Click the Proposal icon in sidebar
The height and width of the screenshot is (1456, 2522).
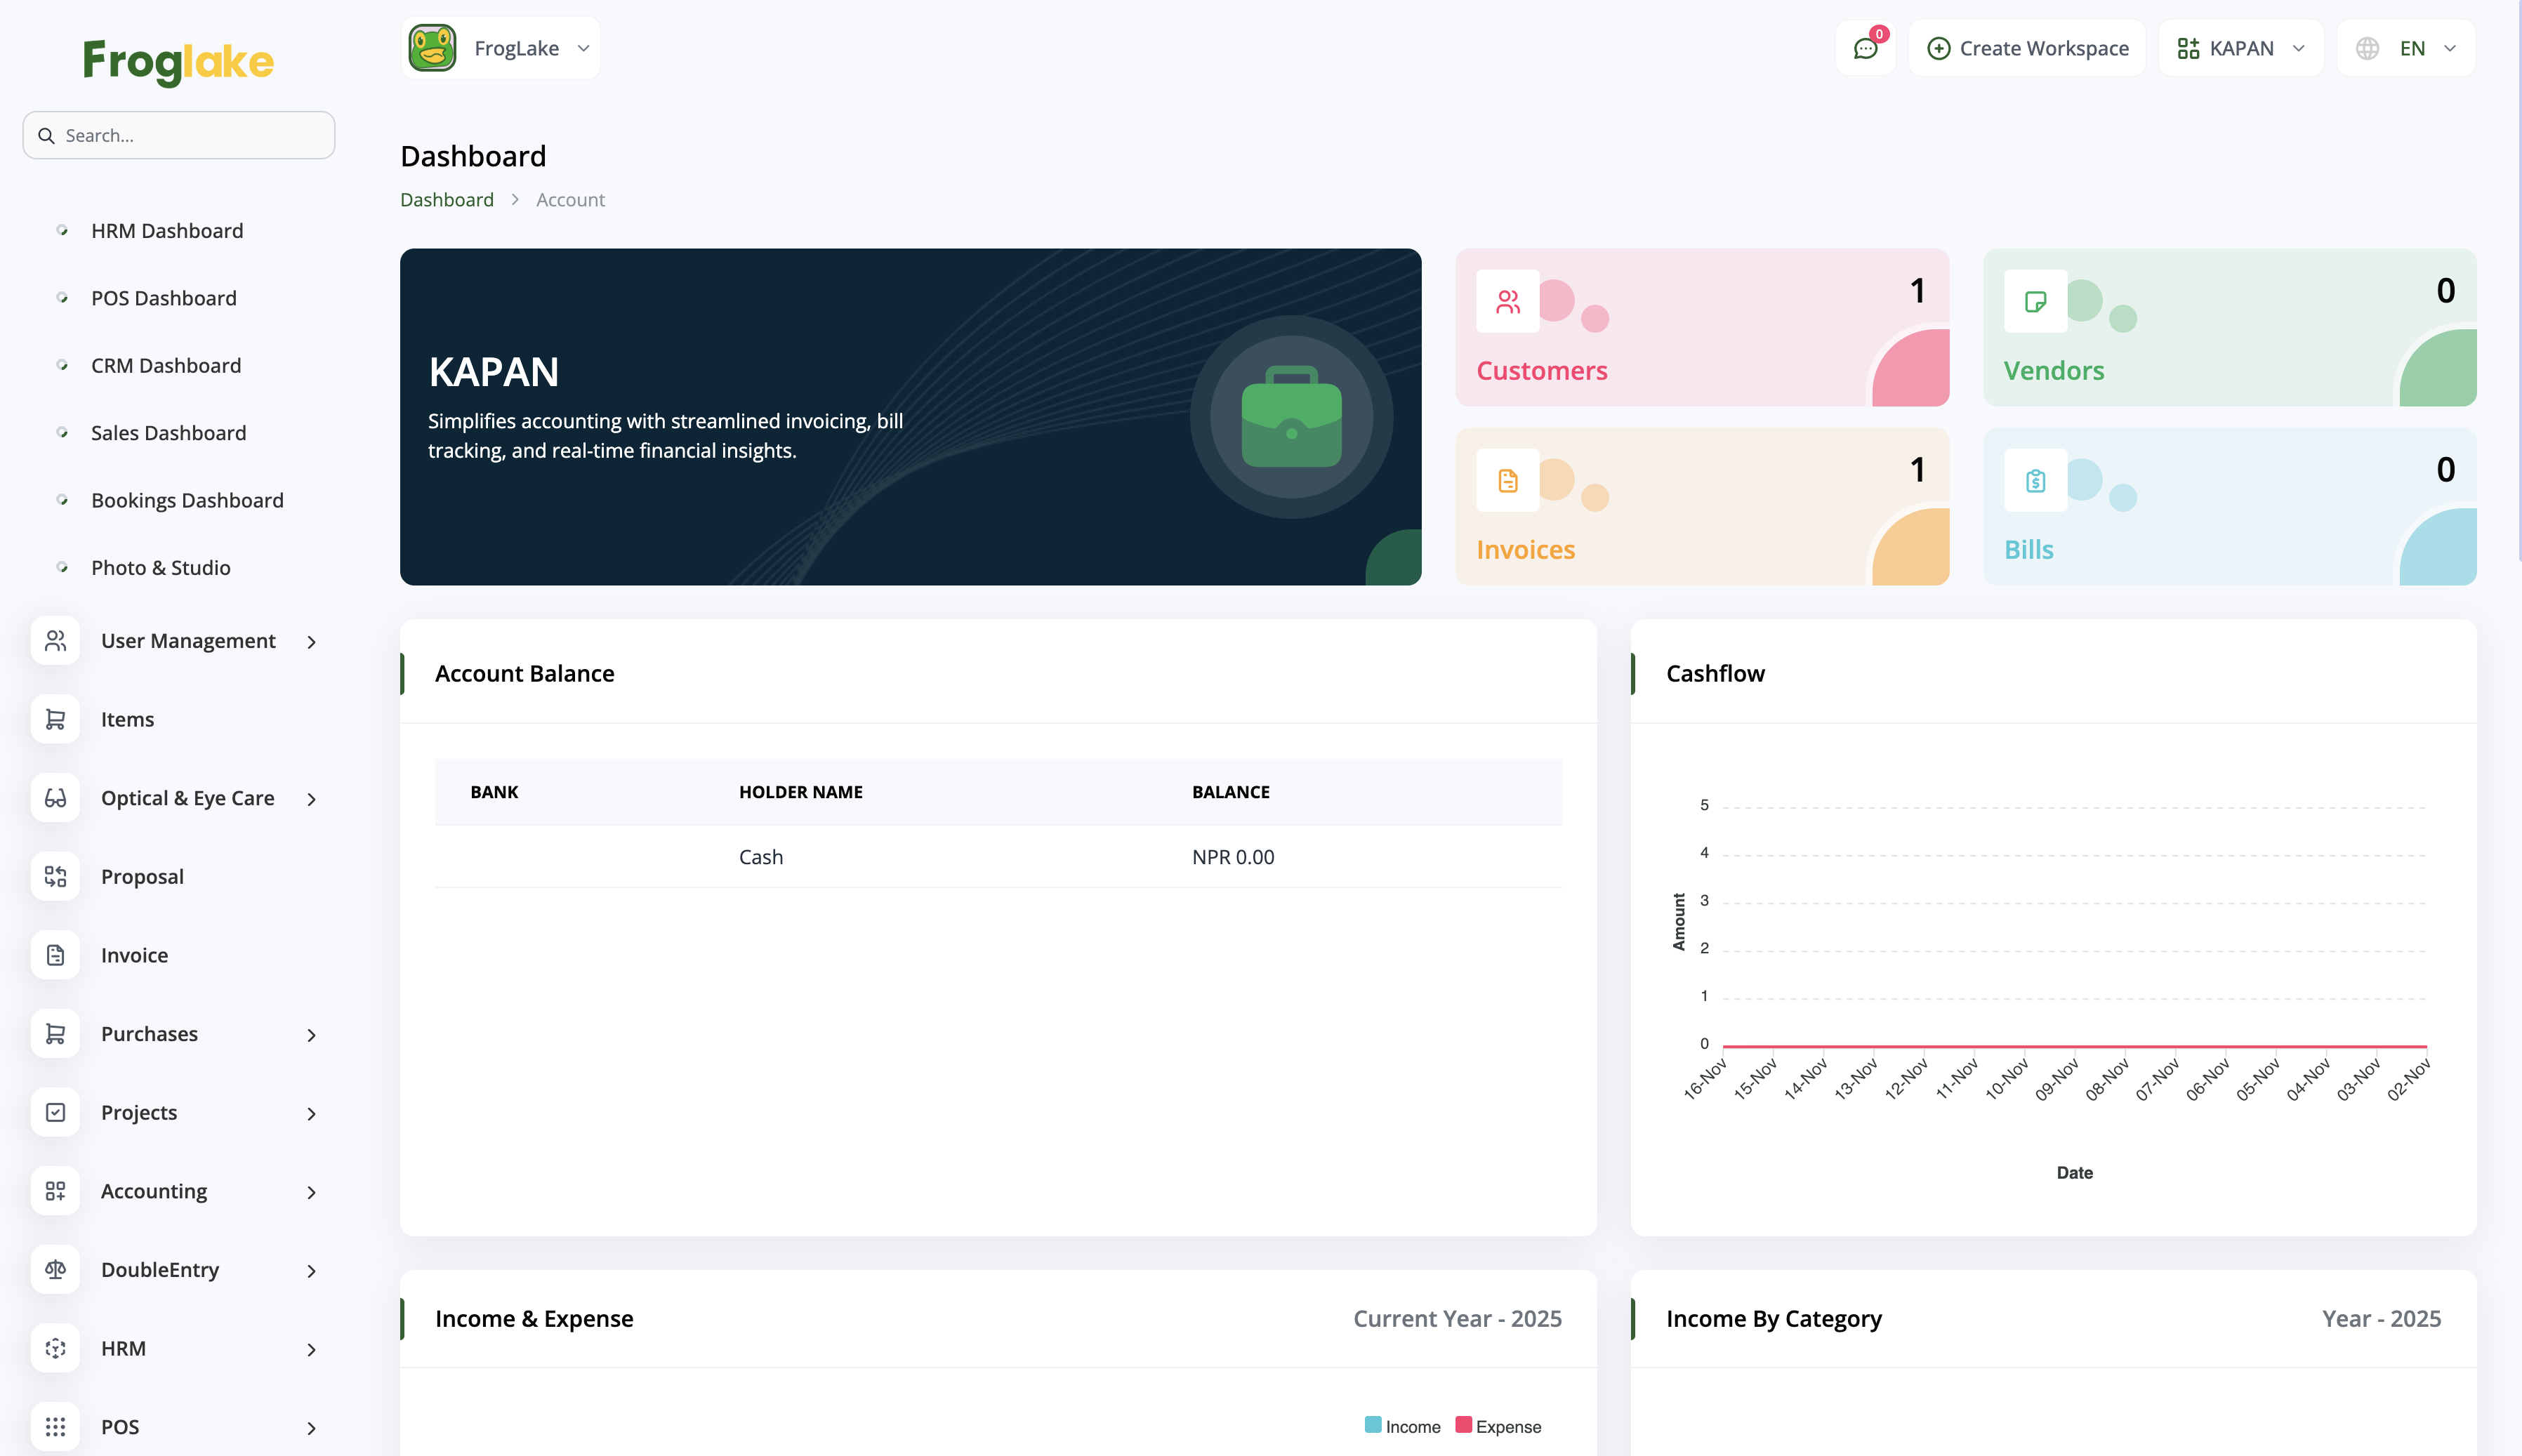click(55, 876)
